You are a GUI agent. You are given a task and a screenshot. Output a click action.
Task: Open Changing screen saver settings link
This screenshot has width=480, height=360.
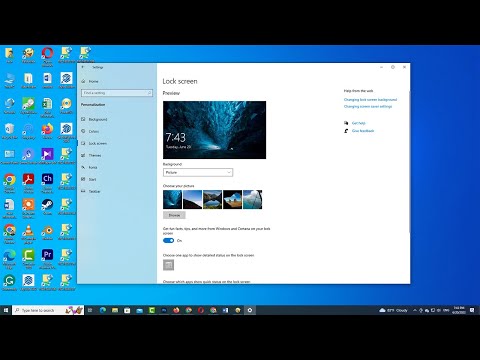pyautogui.click(x=368, y=106)
